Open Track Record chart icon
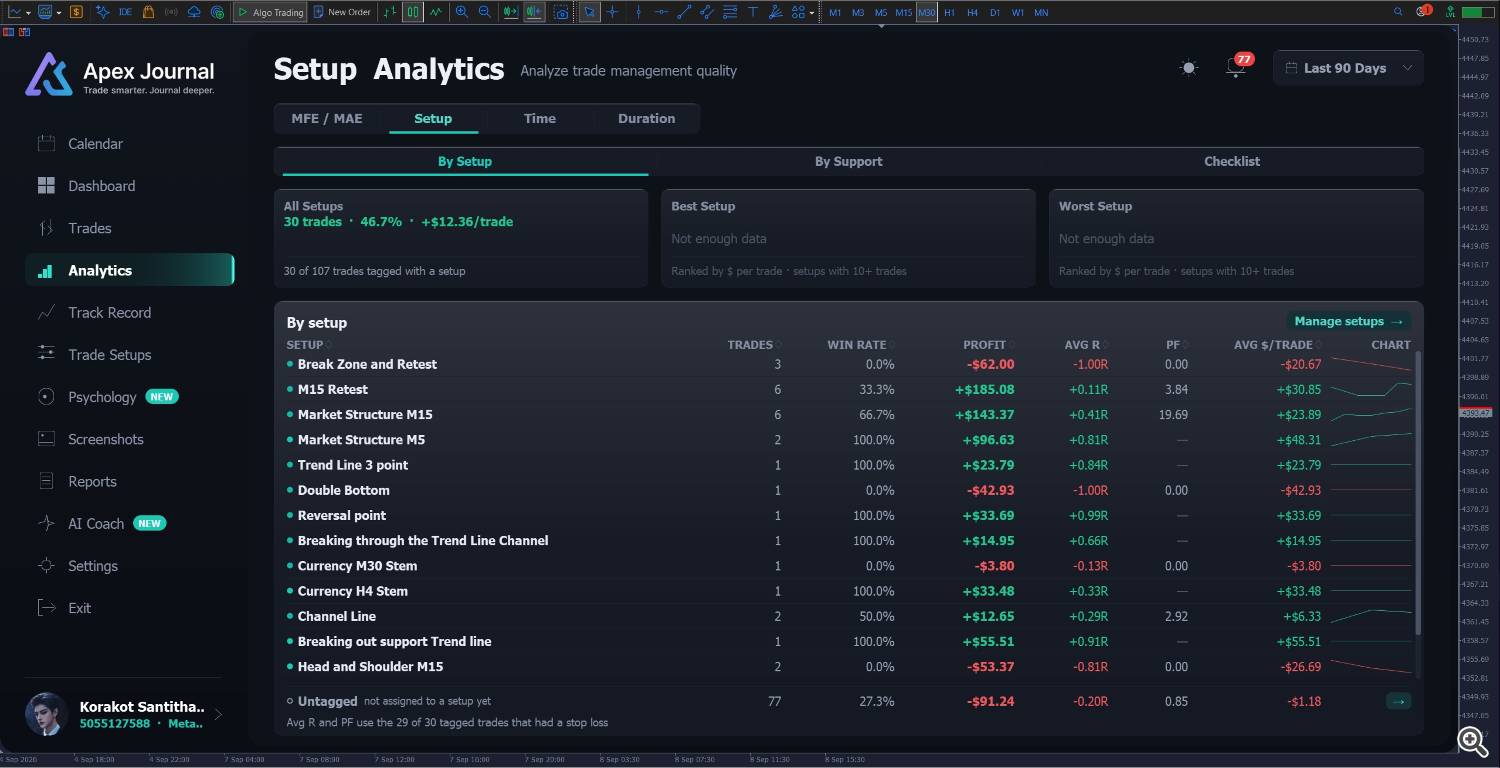Screen dimensions: 1500x768 pos(46,312)
